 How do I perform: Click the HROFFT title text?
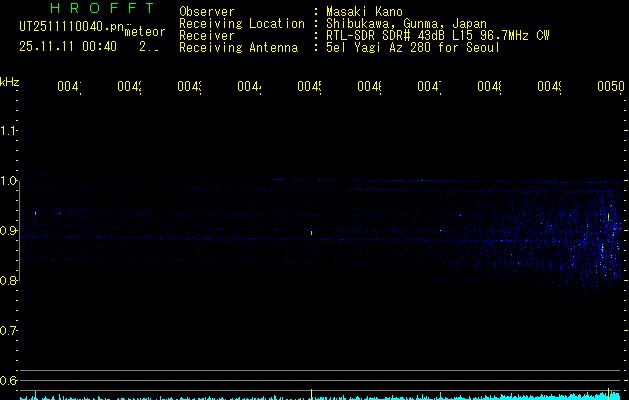[x=96, y=9]
